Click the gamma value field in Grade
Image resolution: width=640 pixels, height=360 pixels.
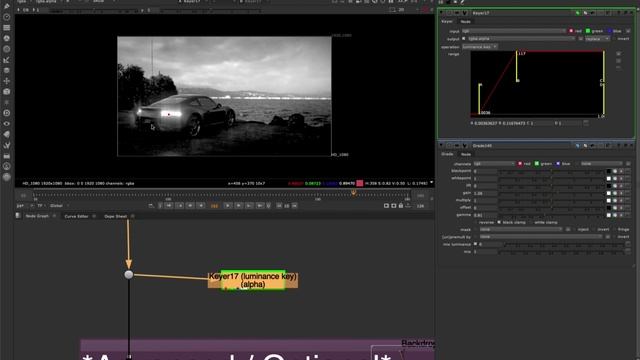(485, 215)
